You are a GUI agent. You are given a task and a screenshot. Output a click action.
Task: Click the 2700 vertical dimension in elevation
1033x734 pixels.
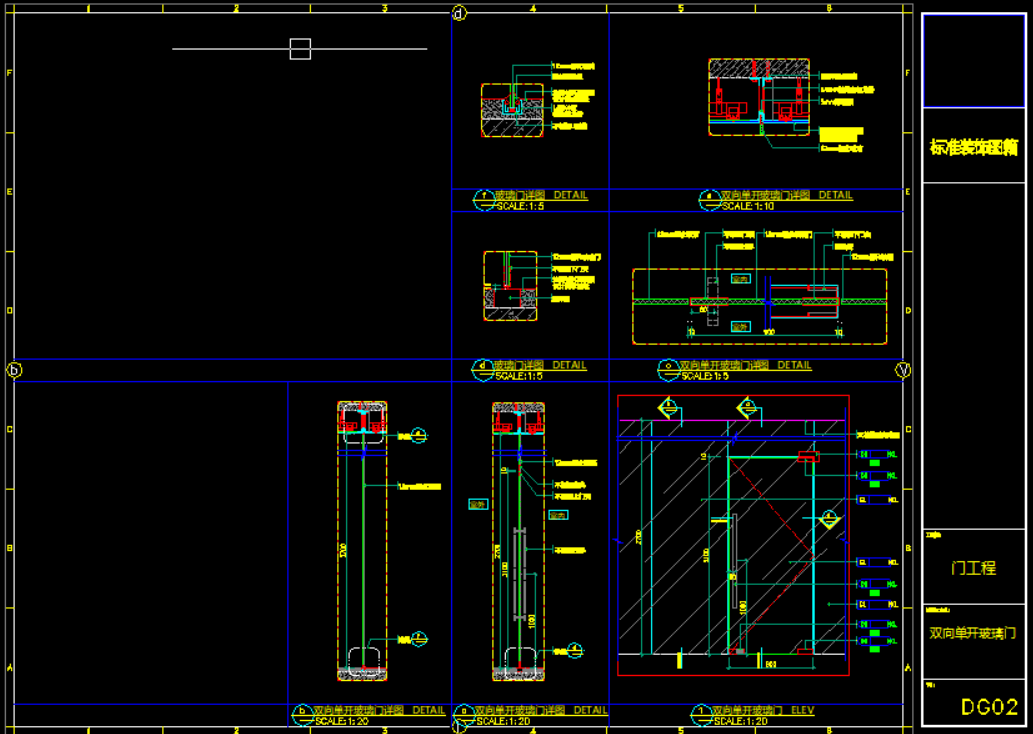[638, 537]
